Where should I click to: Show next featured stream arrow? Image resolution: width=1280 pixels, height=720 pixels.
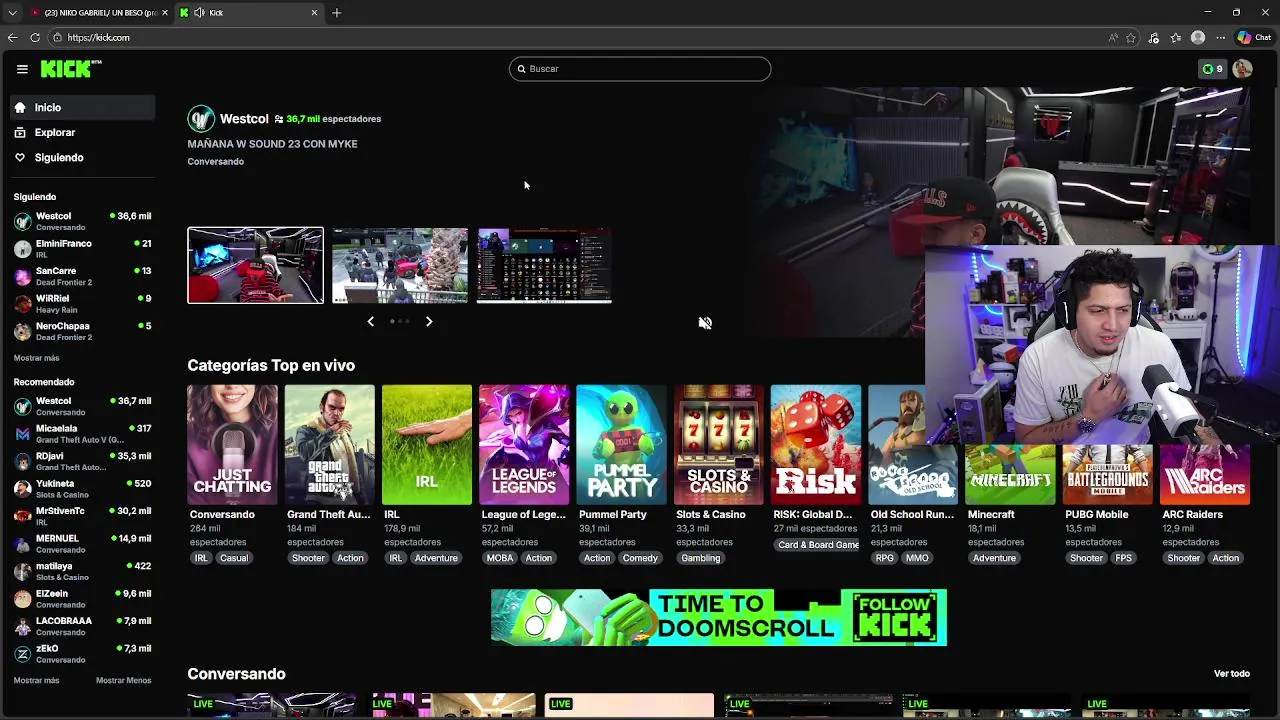point(429,321)
